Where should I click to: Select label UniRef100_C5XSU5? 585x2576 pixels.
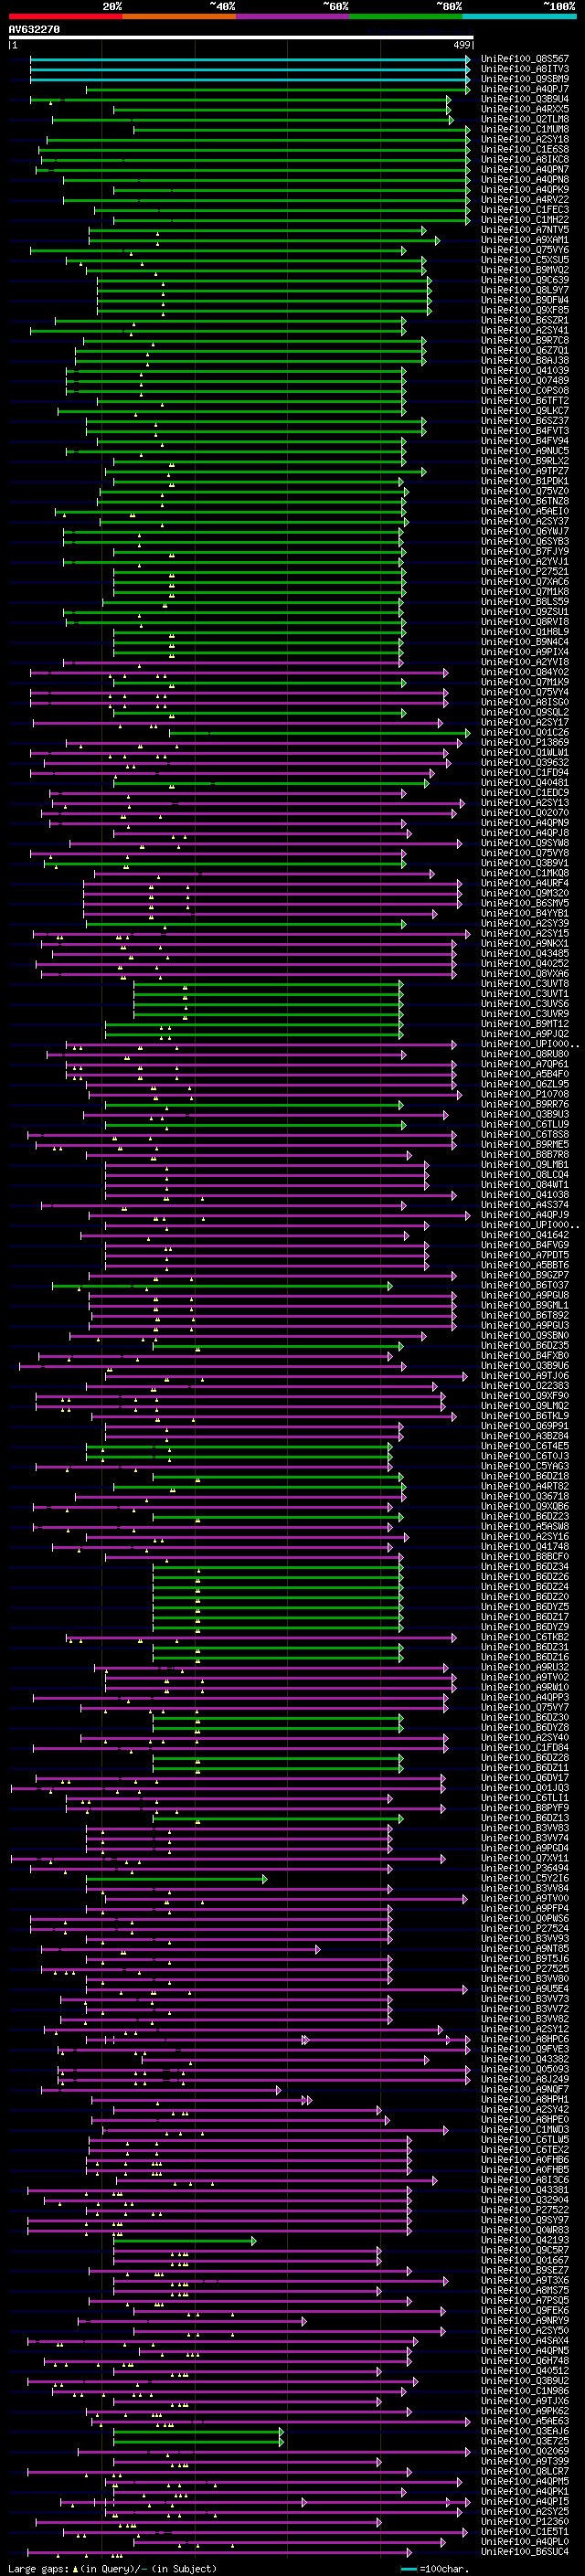(525, 260)
